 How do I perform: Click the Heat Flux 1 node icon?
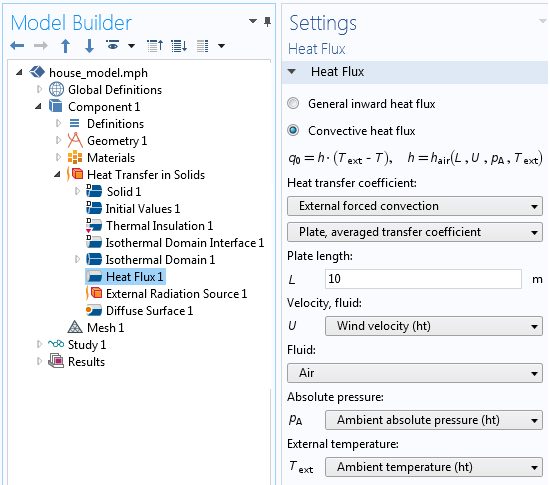(94, 276)
